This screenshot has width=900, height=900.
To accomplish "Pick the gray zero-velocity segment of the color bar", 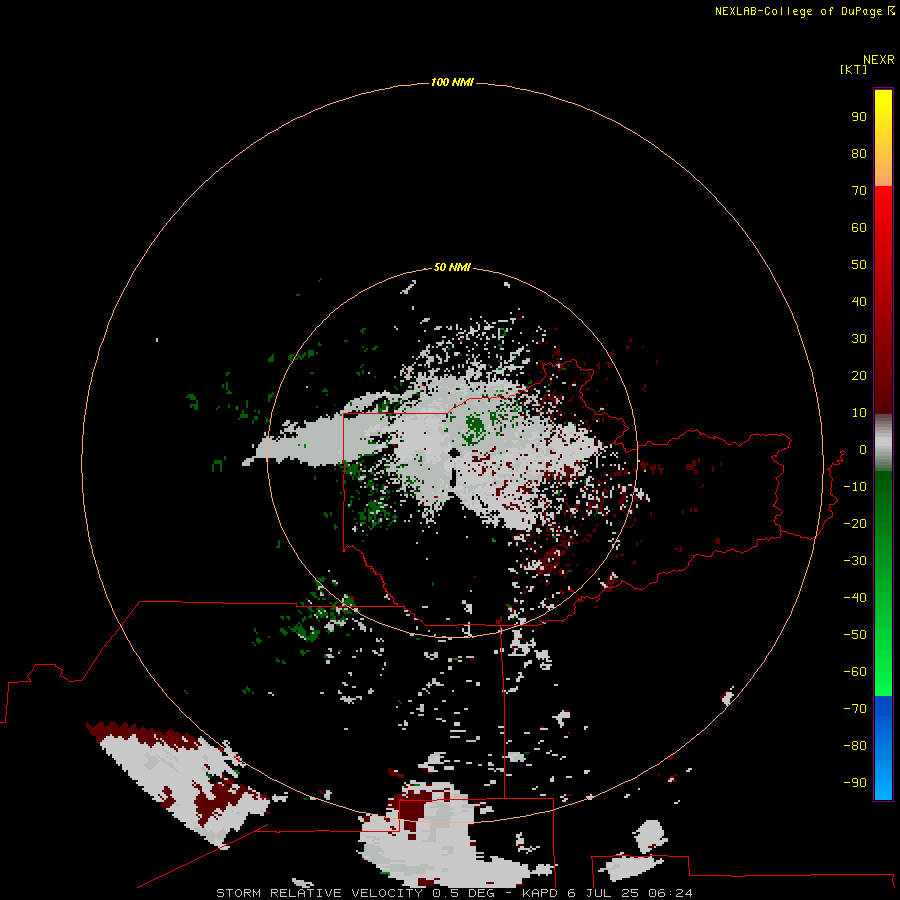I will [883, 442].
